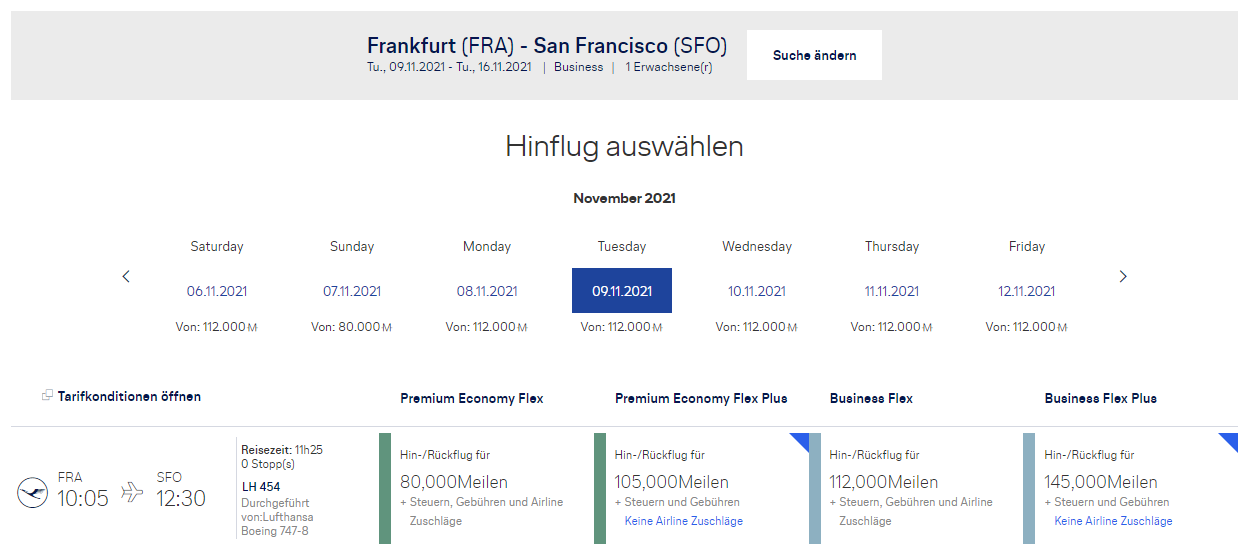
Task: Choose Business Flex Plus 145,000 Meilen fare
Action: click(1131, 488)
